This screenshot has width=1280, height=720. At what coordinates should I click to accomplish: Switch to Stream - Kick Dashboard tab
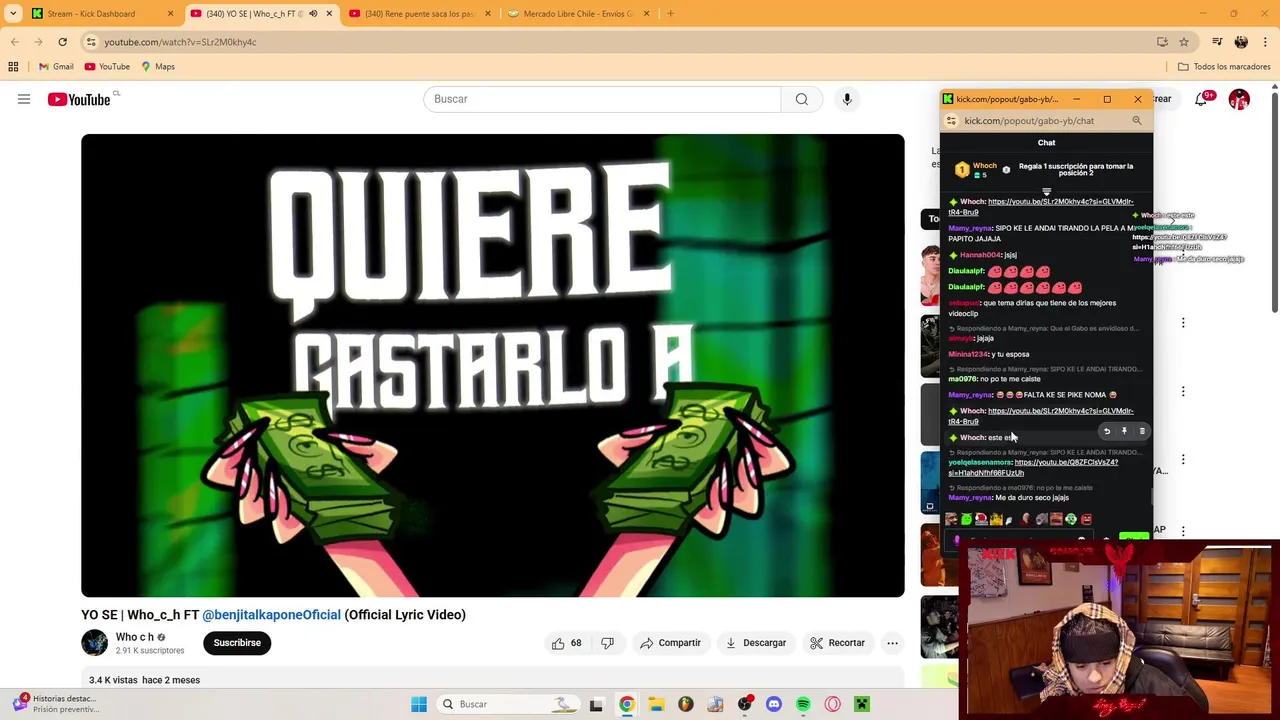point(102,14)
